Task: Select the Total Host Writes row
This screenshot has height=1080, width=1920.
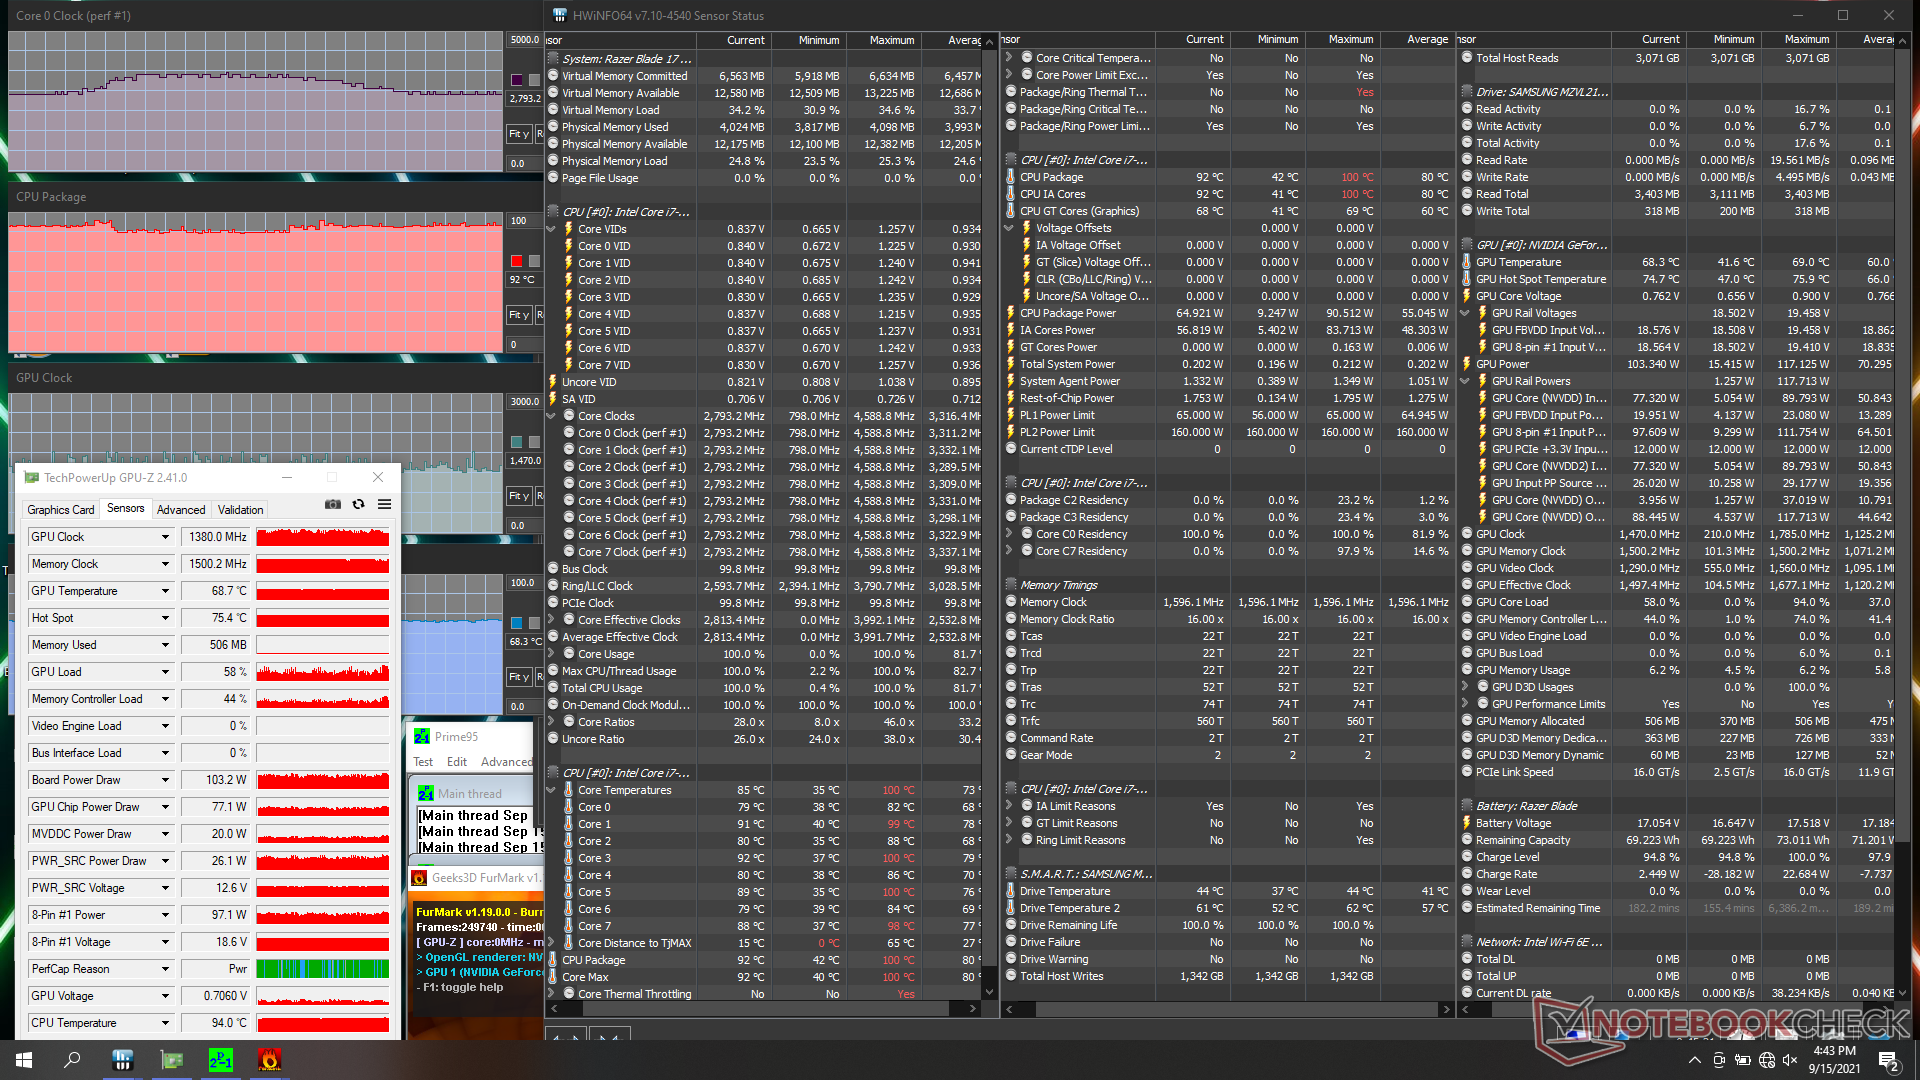Action: pos(1227,976)
